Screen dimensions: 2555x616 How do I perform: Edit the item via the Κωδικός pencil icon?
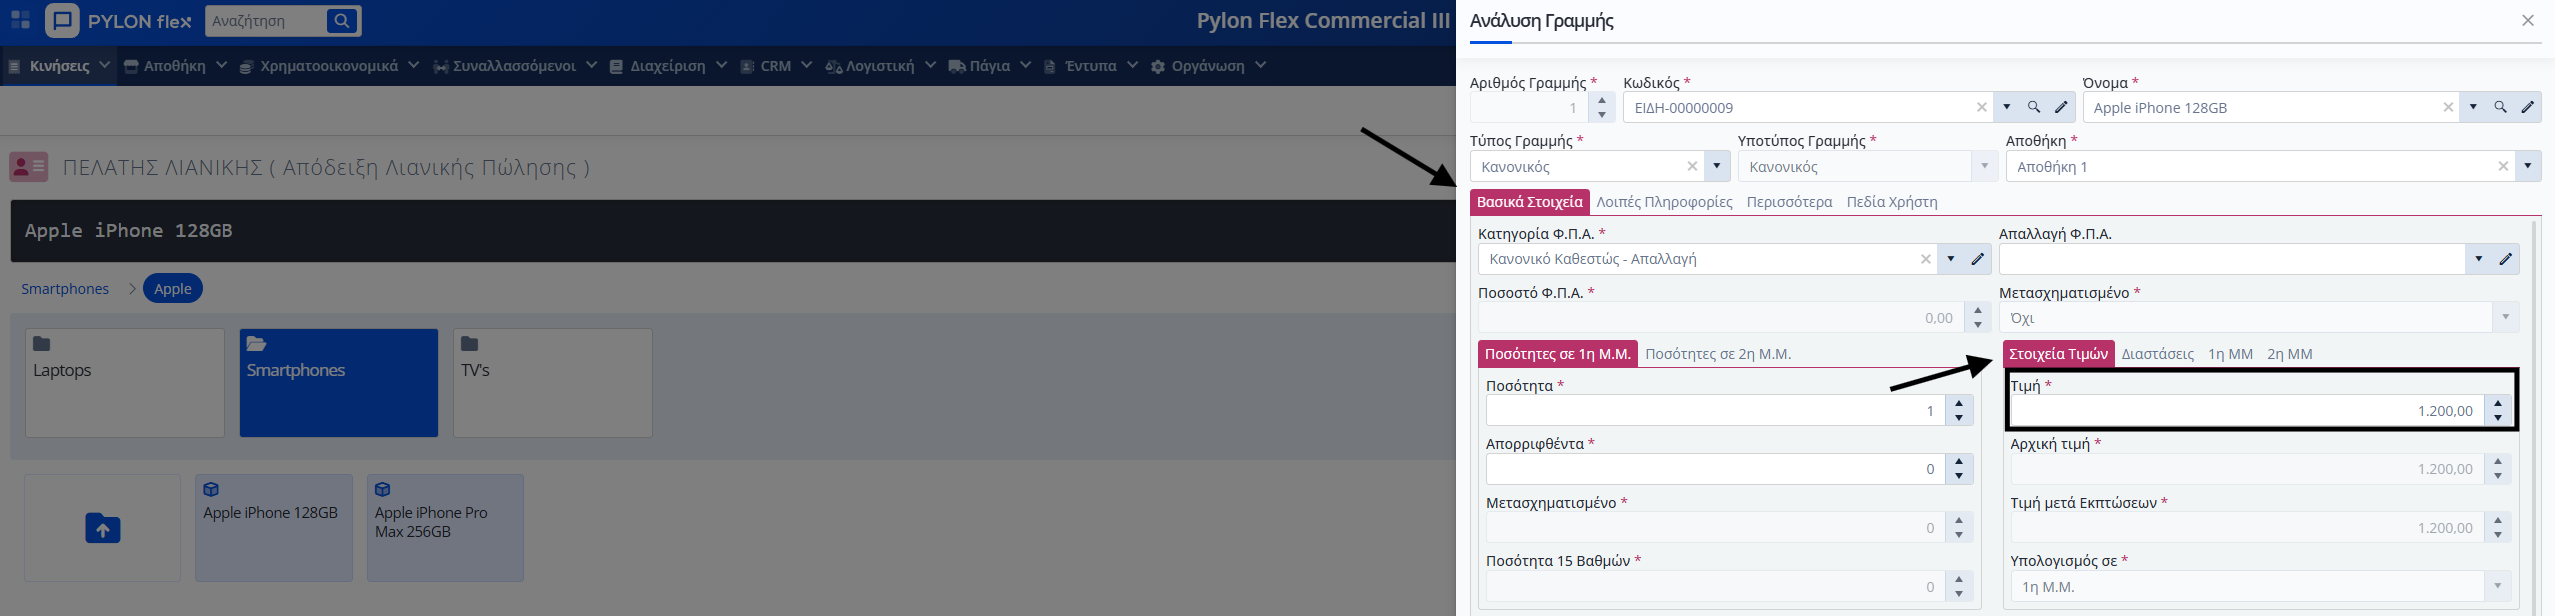[x=2061, y=107]
